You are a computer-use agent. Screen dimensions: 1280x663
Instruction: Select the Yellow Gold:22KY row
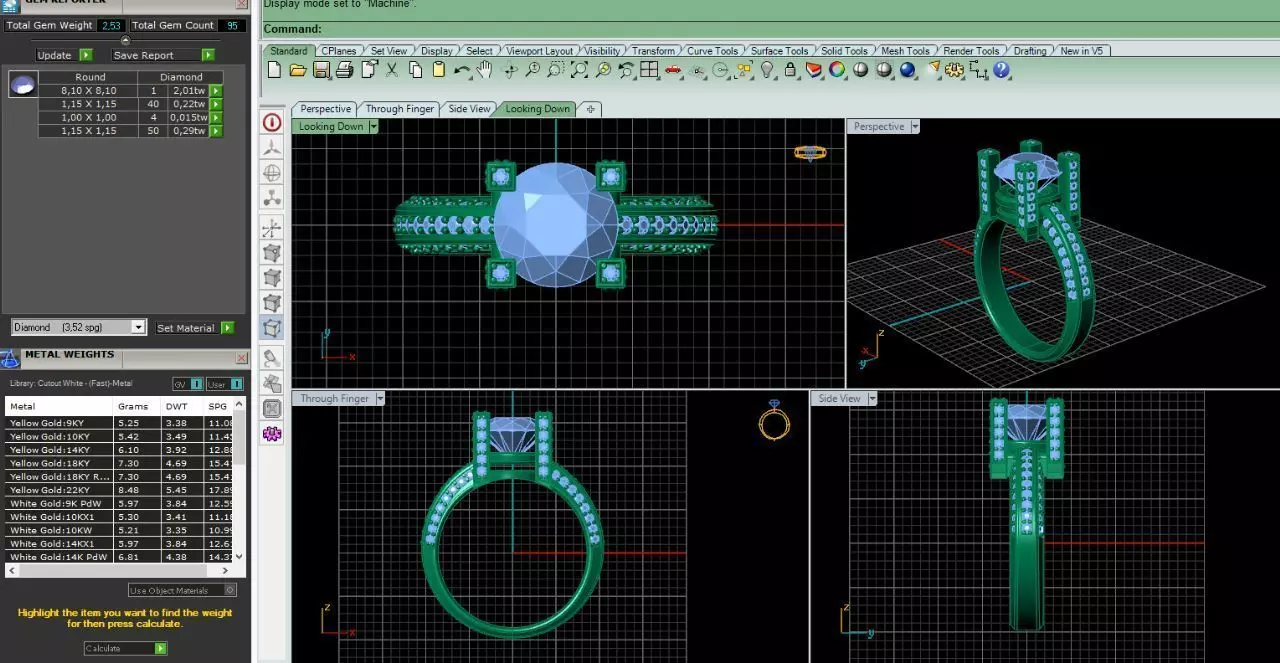click(x=119, y=490)
